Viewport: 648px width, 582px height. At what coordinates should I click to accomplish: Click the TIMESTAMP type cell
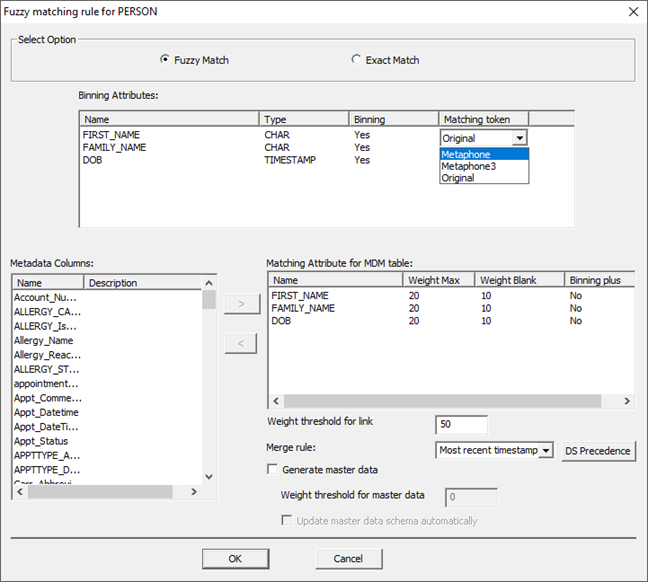(x=290, y=160)
